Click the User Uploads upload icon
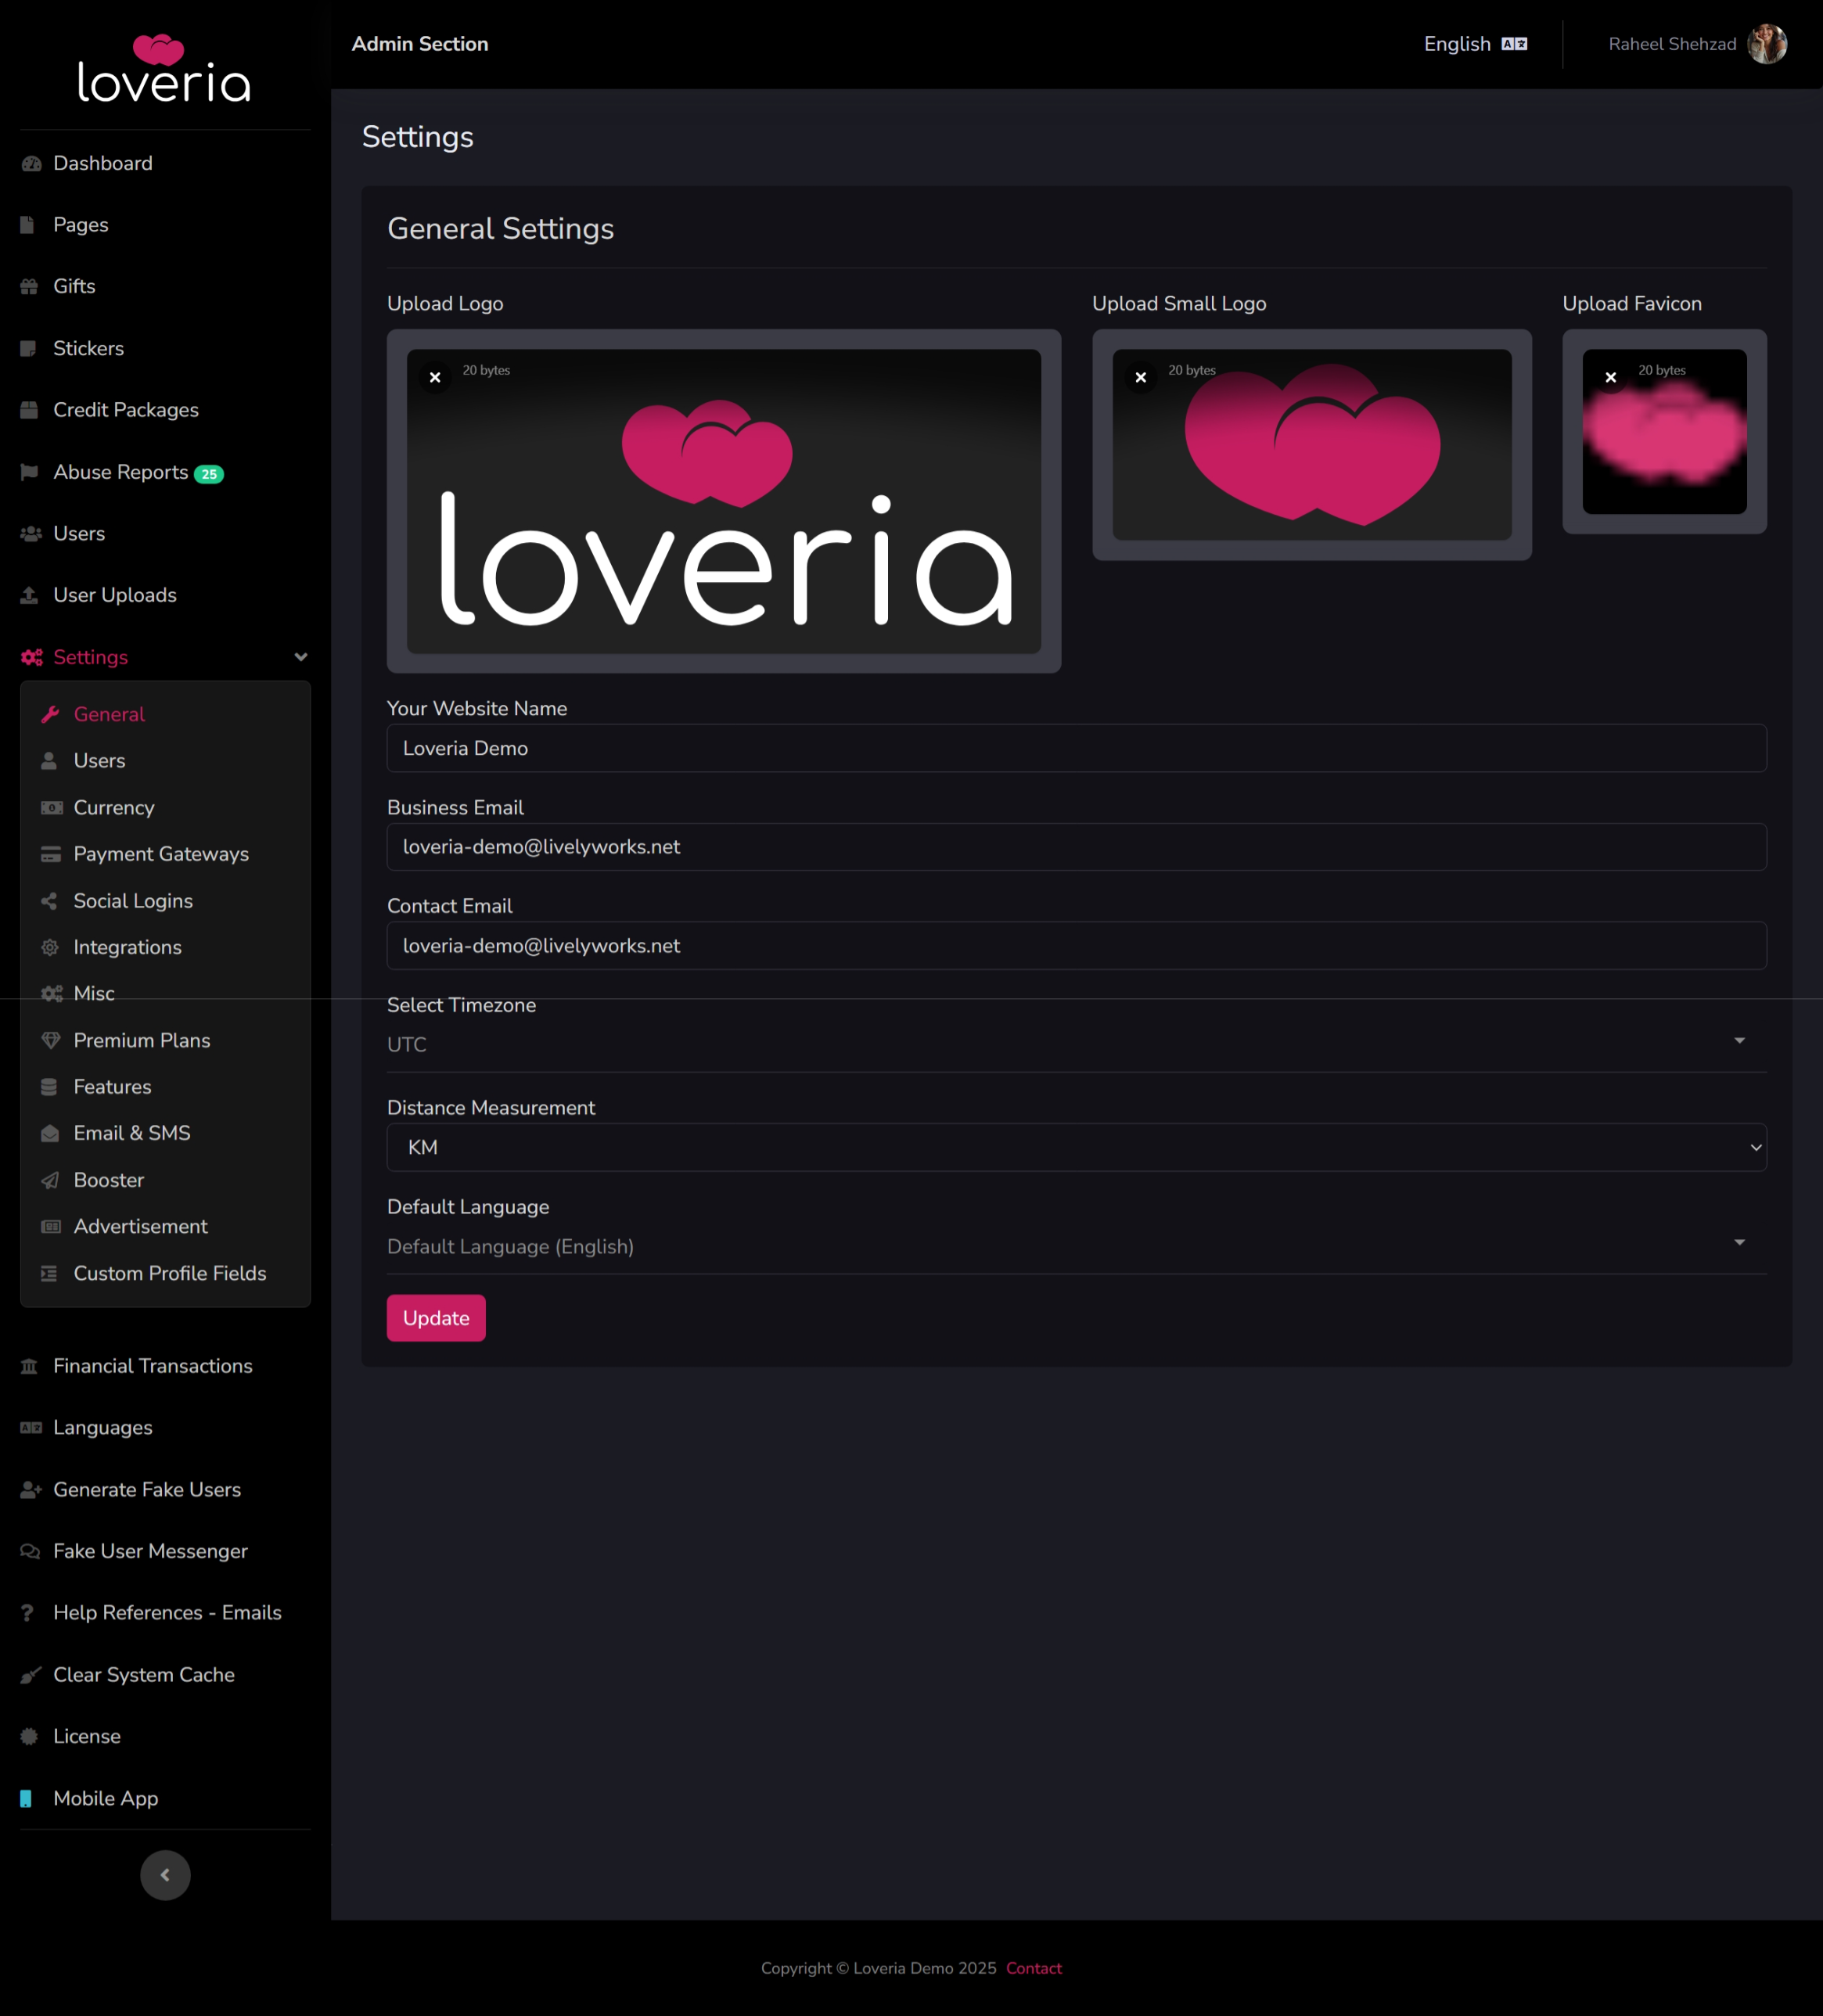 pyautogui.click(x=29, y=595)
